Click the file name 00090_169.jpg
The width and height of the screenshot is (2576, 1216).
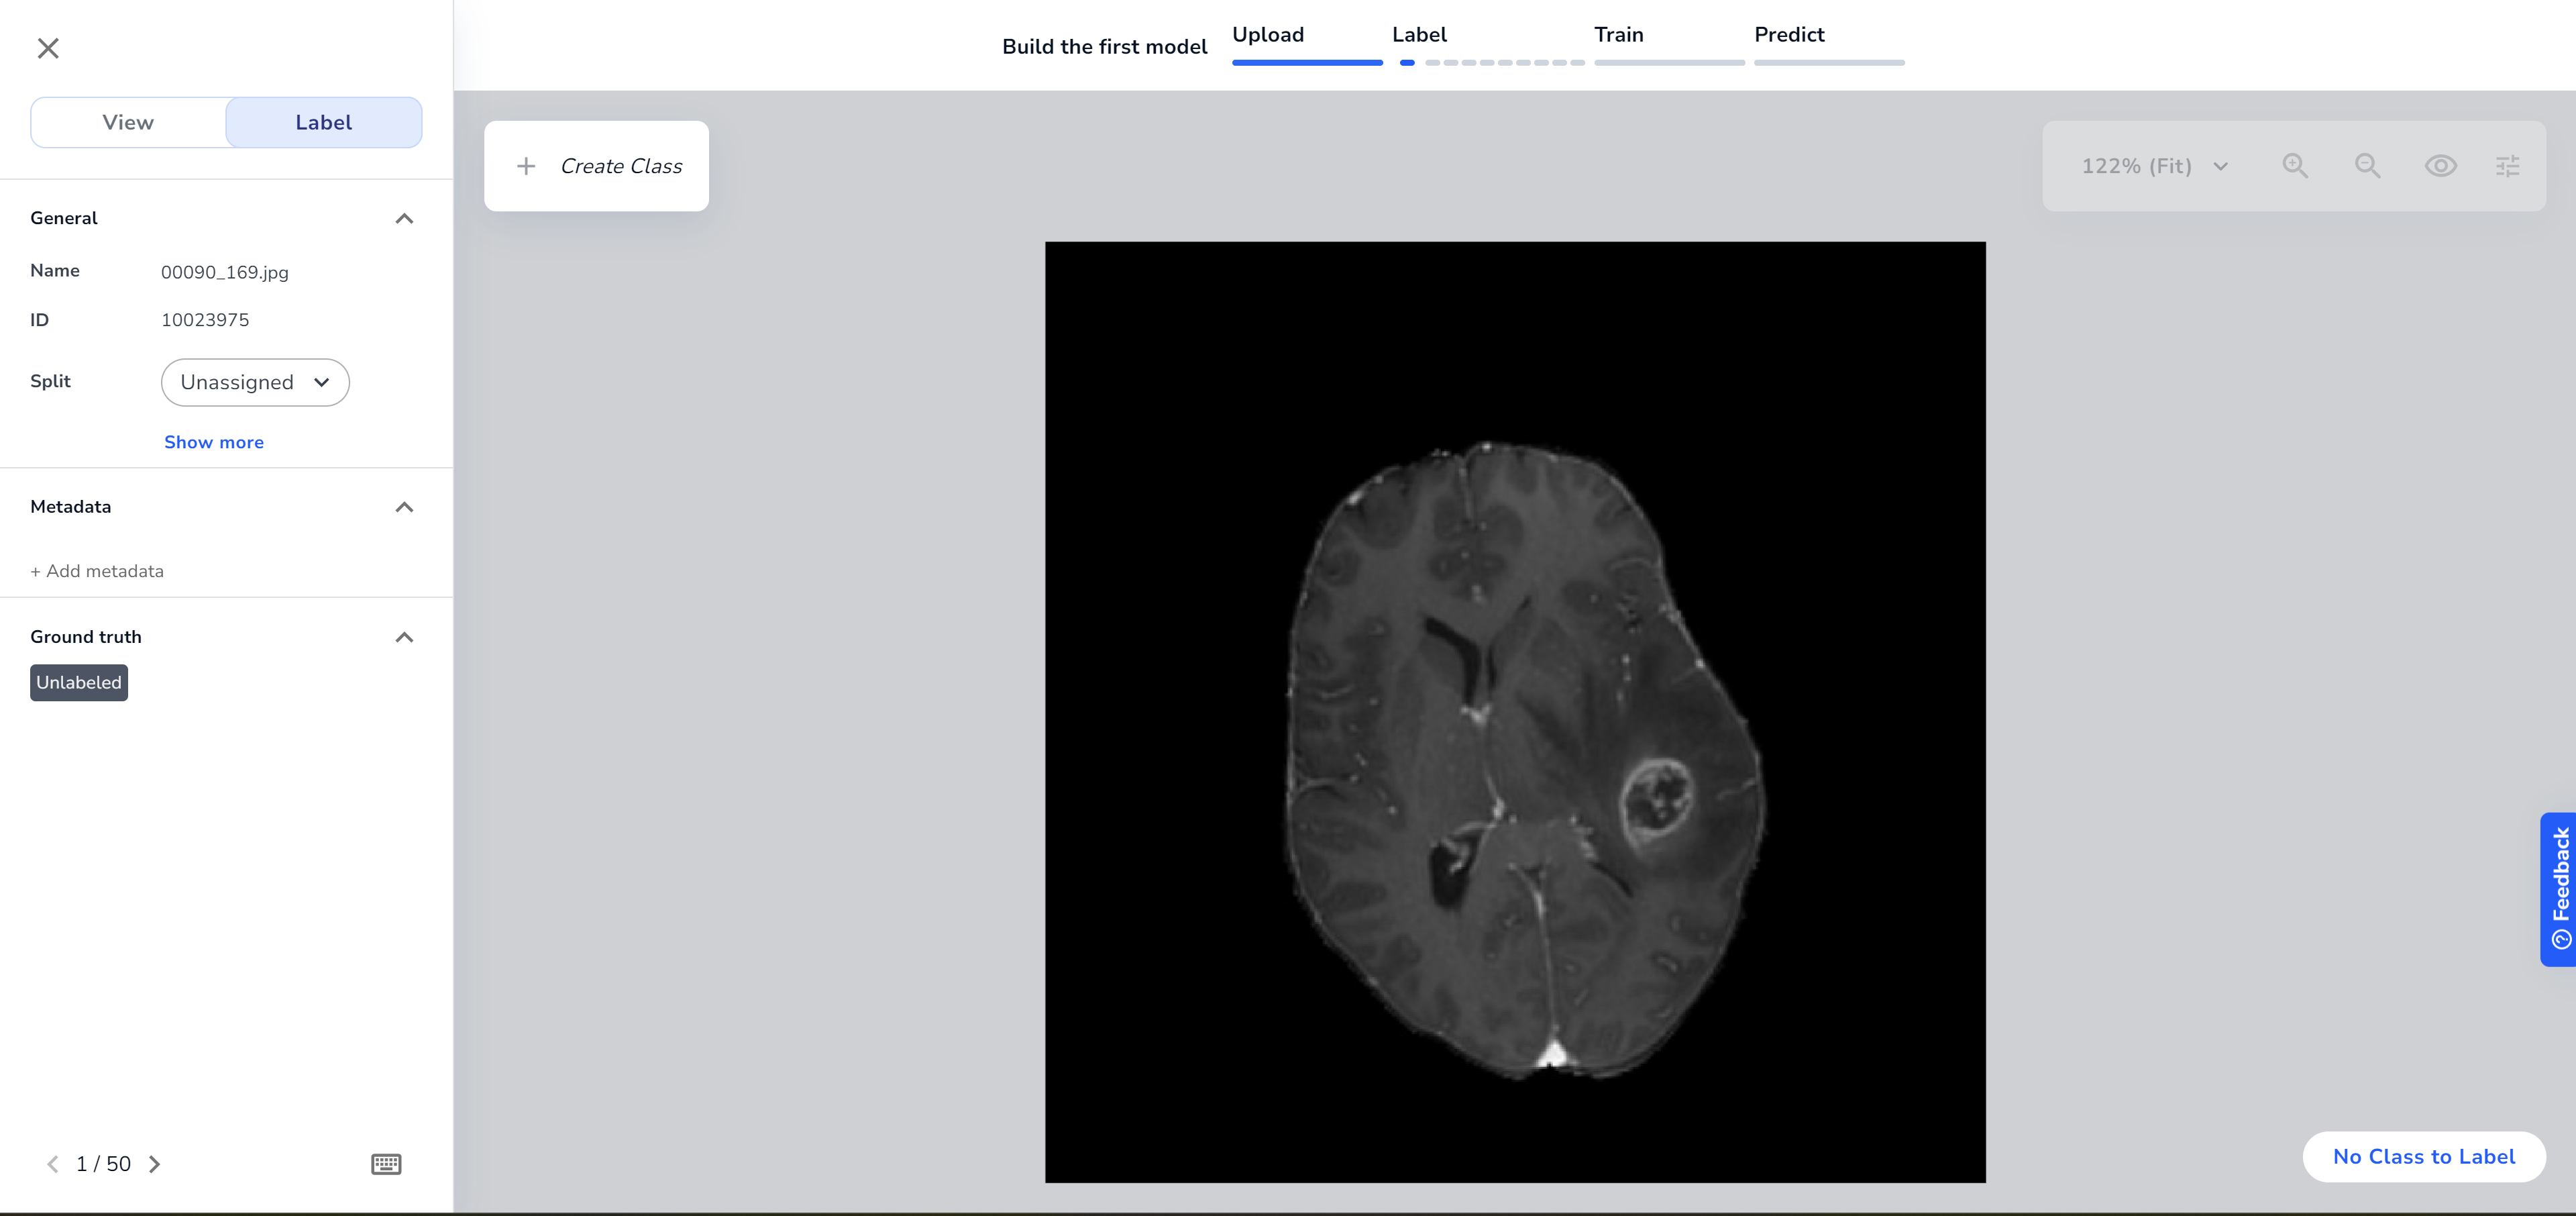(x=225, y=272)
